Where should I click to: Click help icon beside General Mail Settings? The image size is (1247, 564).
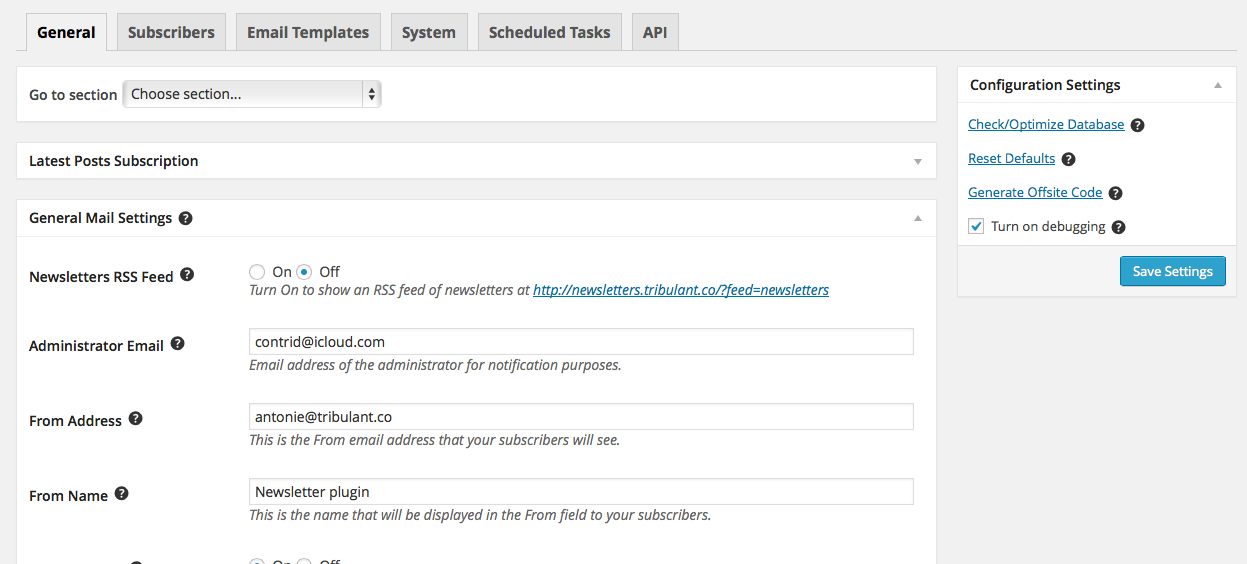point(185,218)
